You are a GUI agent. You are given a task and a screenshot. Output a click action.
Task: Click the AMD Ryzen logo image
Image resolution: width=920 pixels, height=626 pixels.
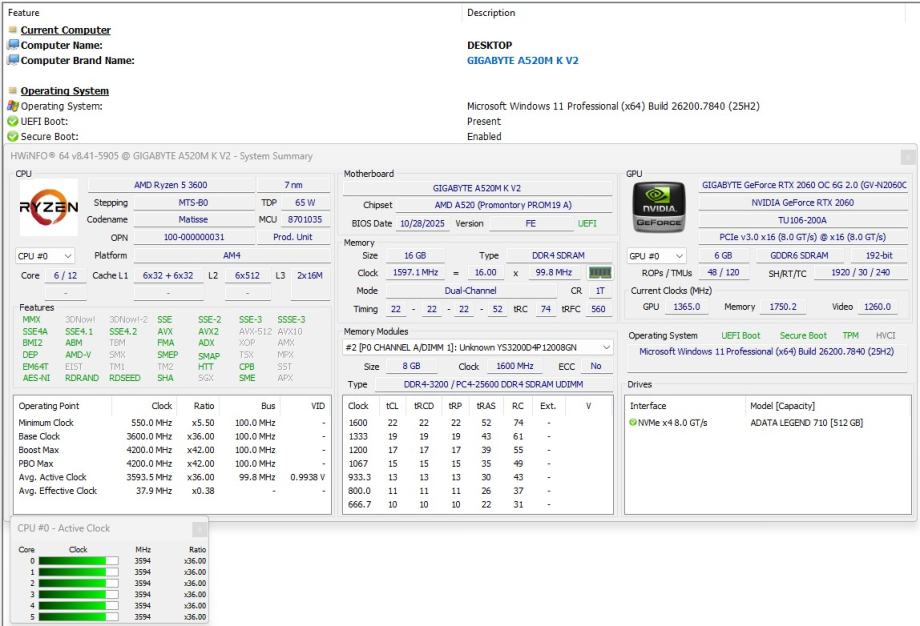[48, 207]
